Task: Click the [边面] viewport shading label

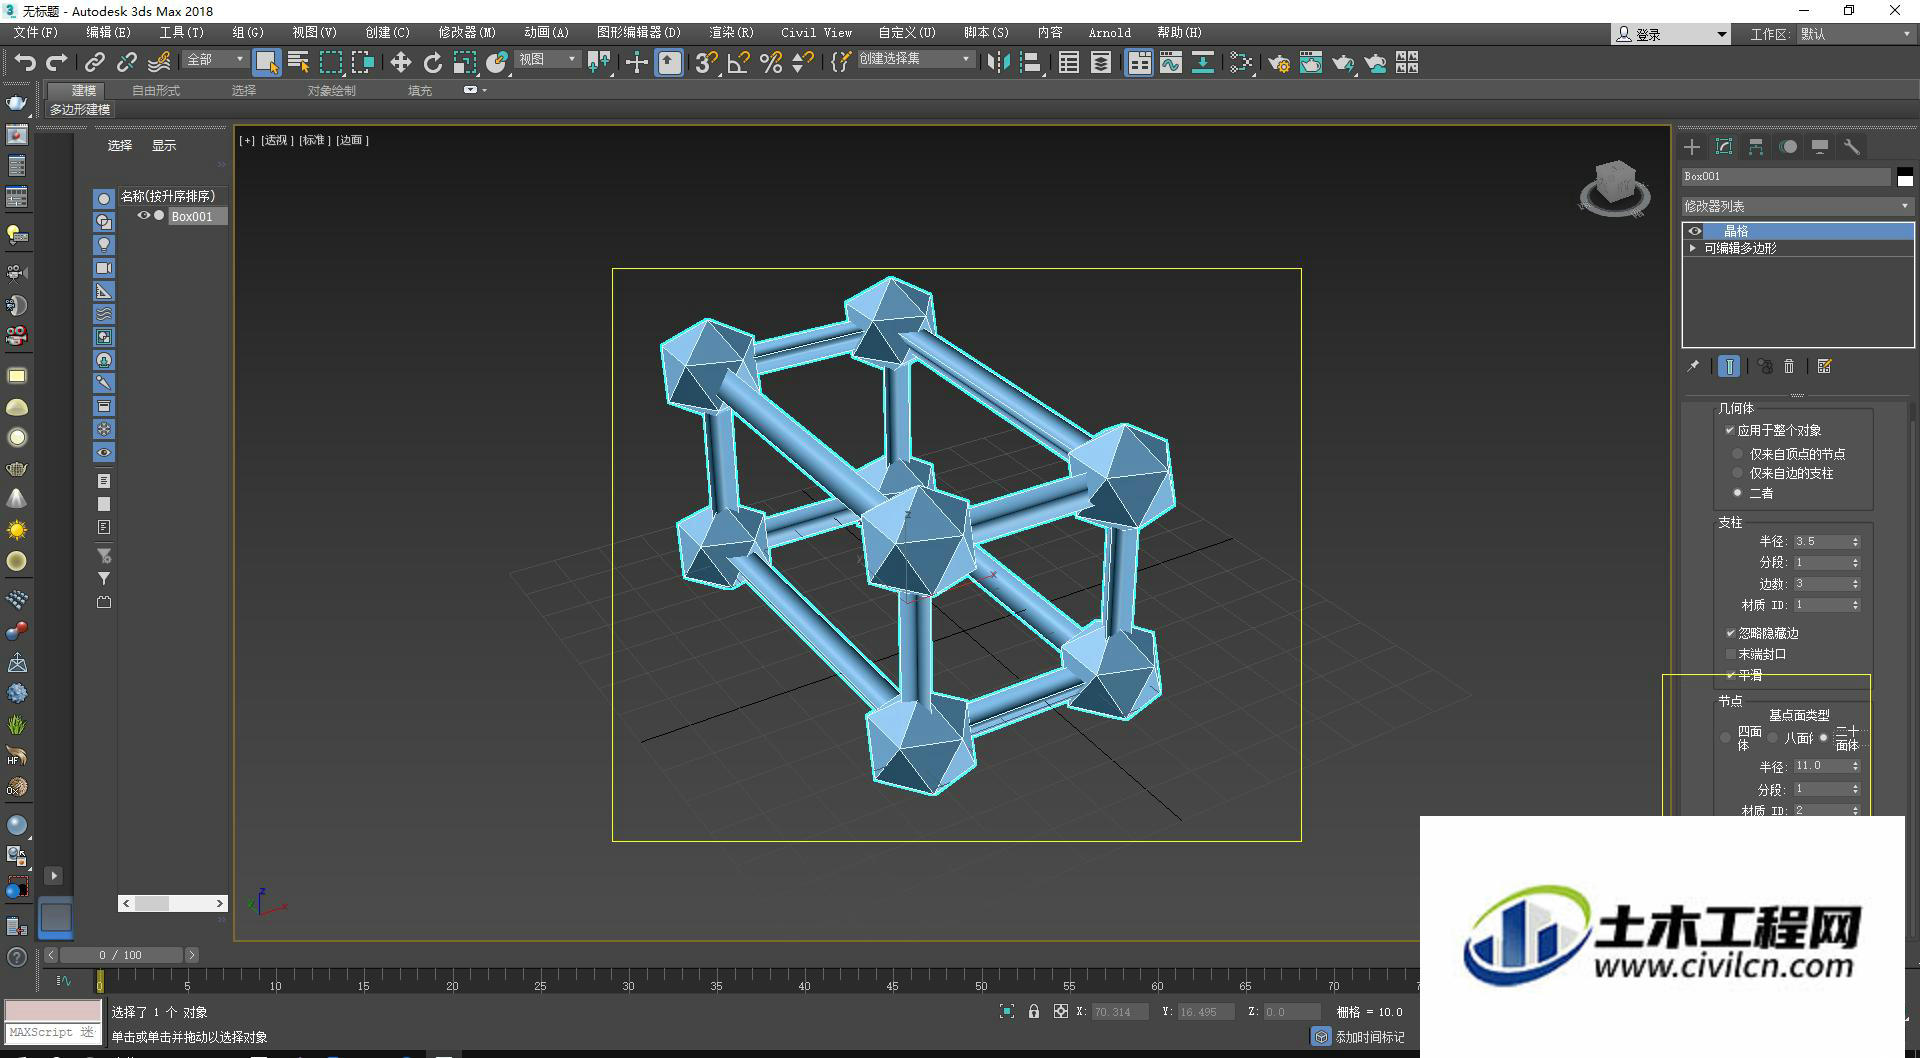Action: 352,141
